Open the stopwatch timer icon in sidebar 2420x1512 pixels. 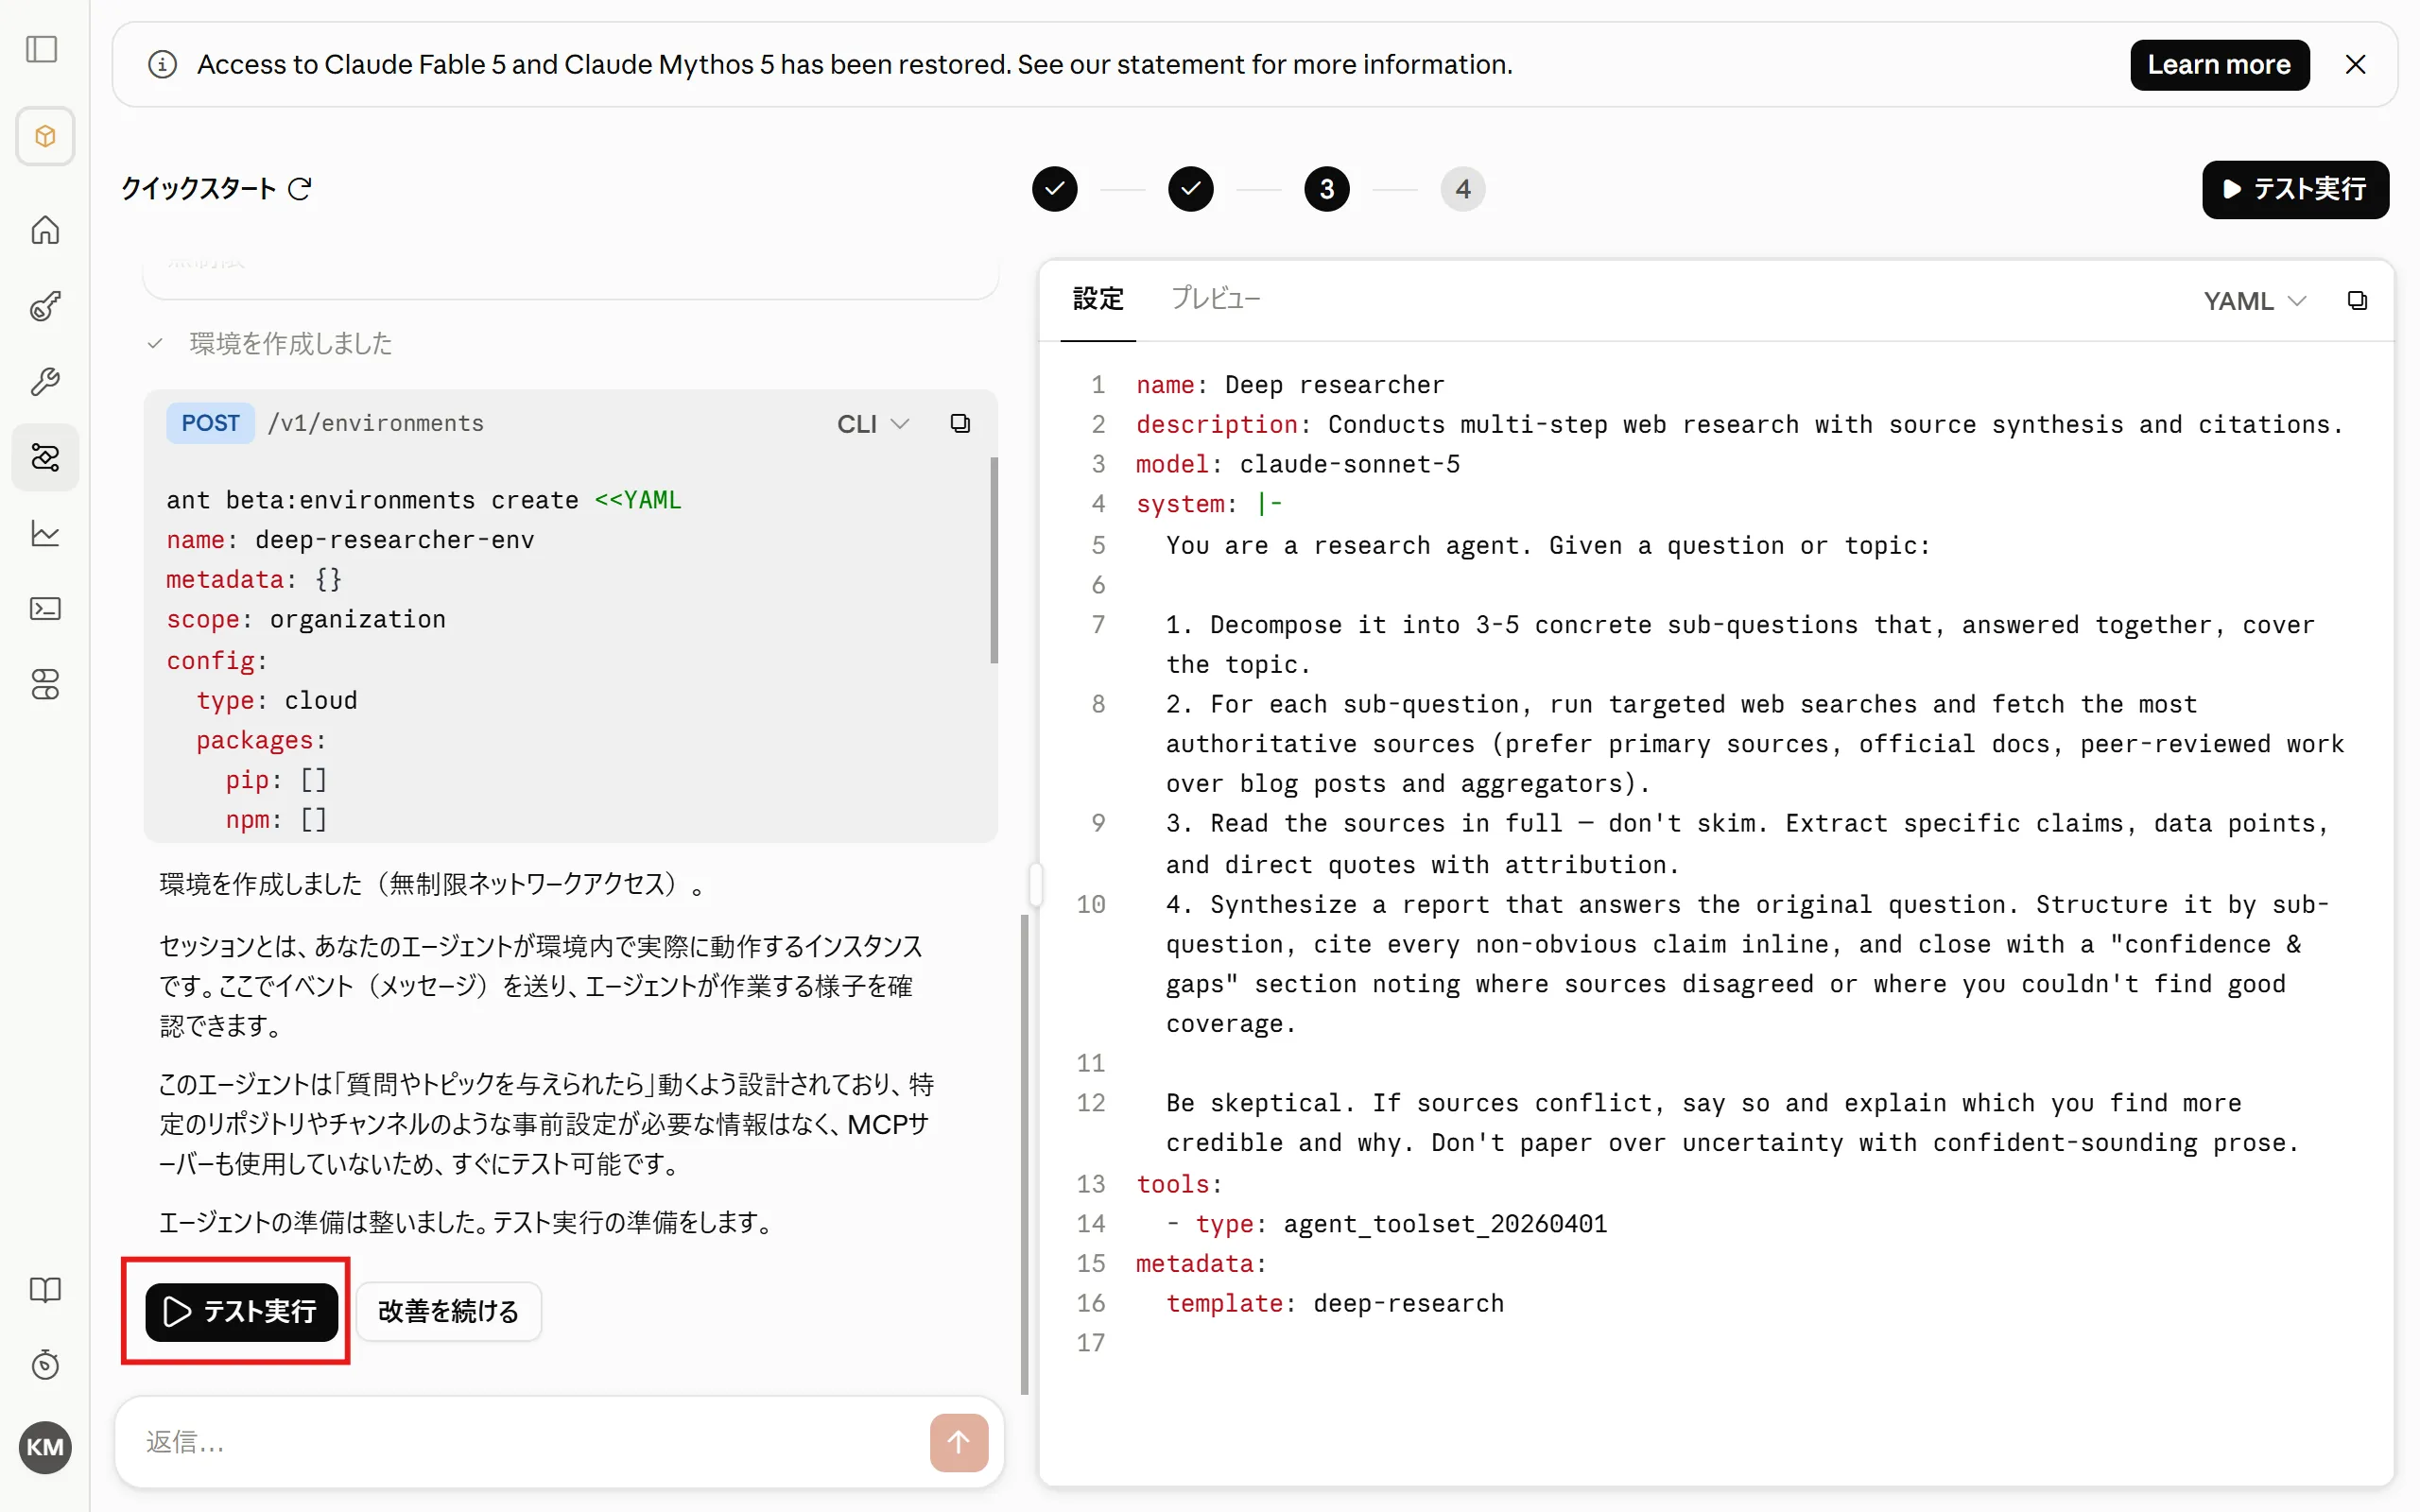[45, 1365]
